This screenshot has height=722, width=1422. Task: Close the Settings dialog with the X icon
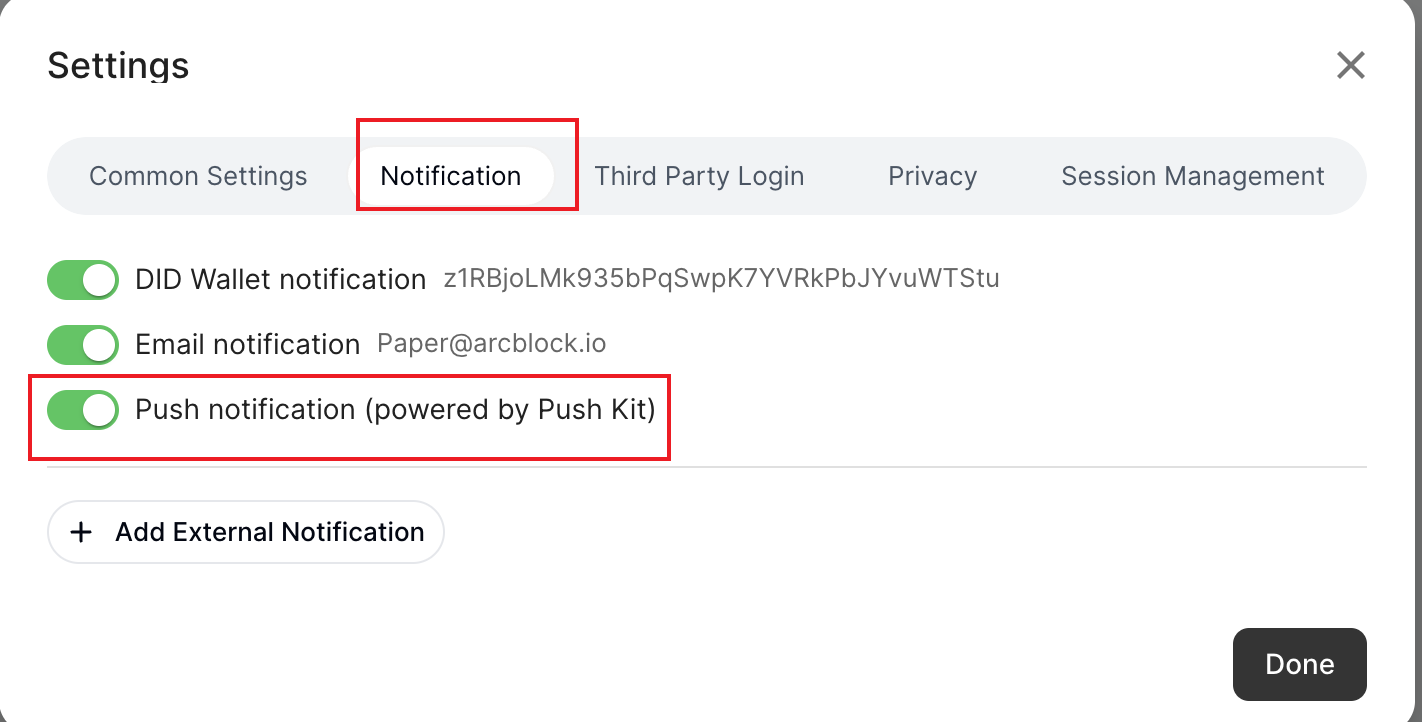click(1350, 66)
